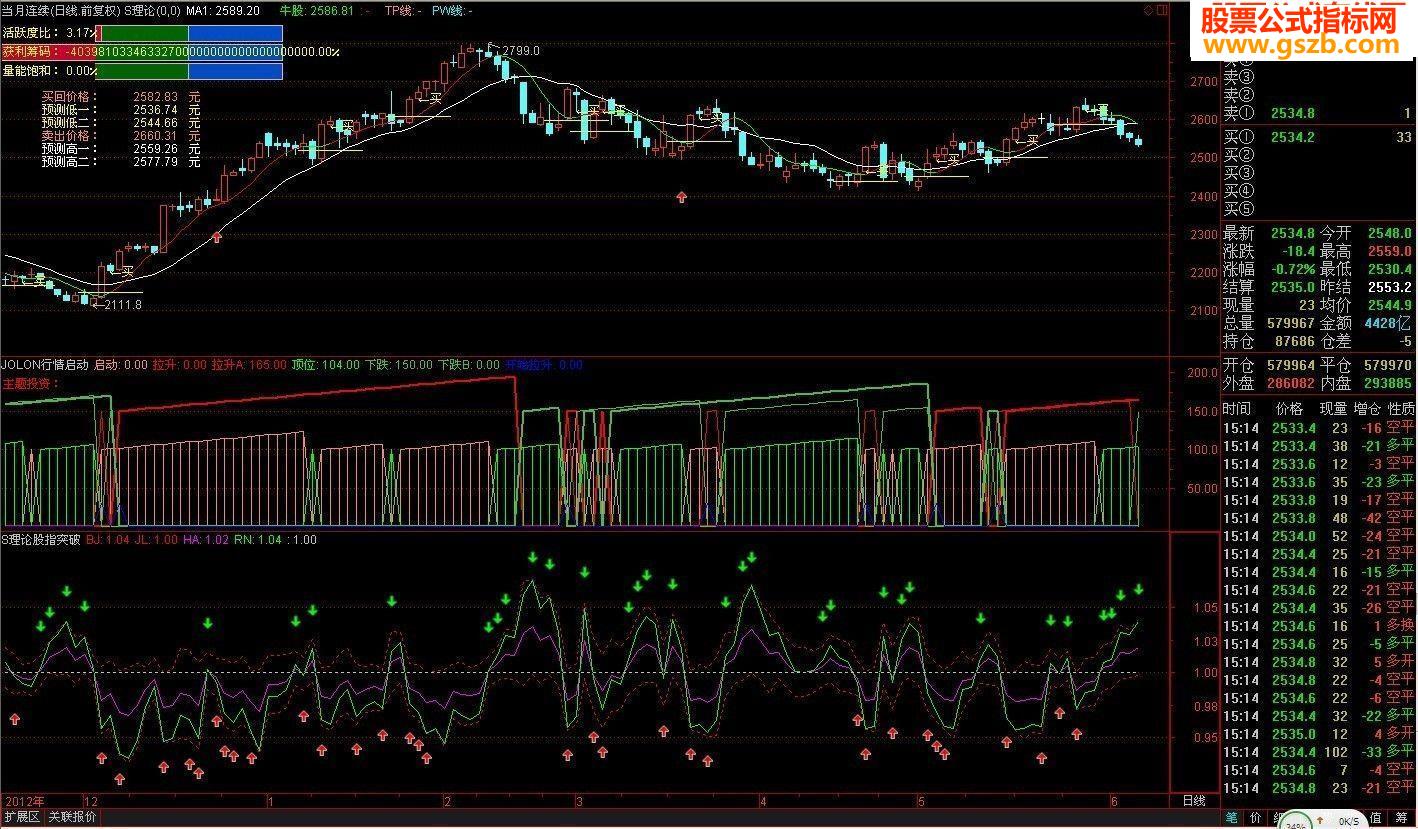The height and width of the screenshot is (829, 1418).
Task: Click the 预测低二 2544.66 row
Action: point(120,123)
